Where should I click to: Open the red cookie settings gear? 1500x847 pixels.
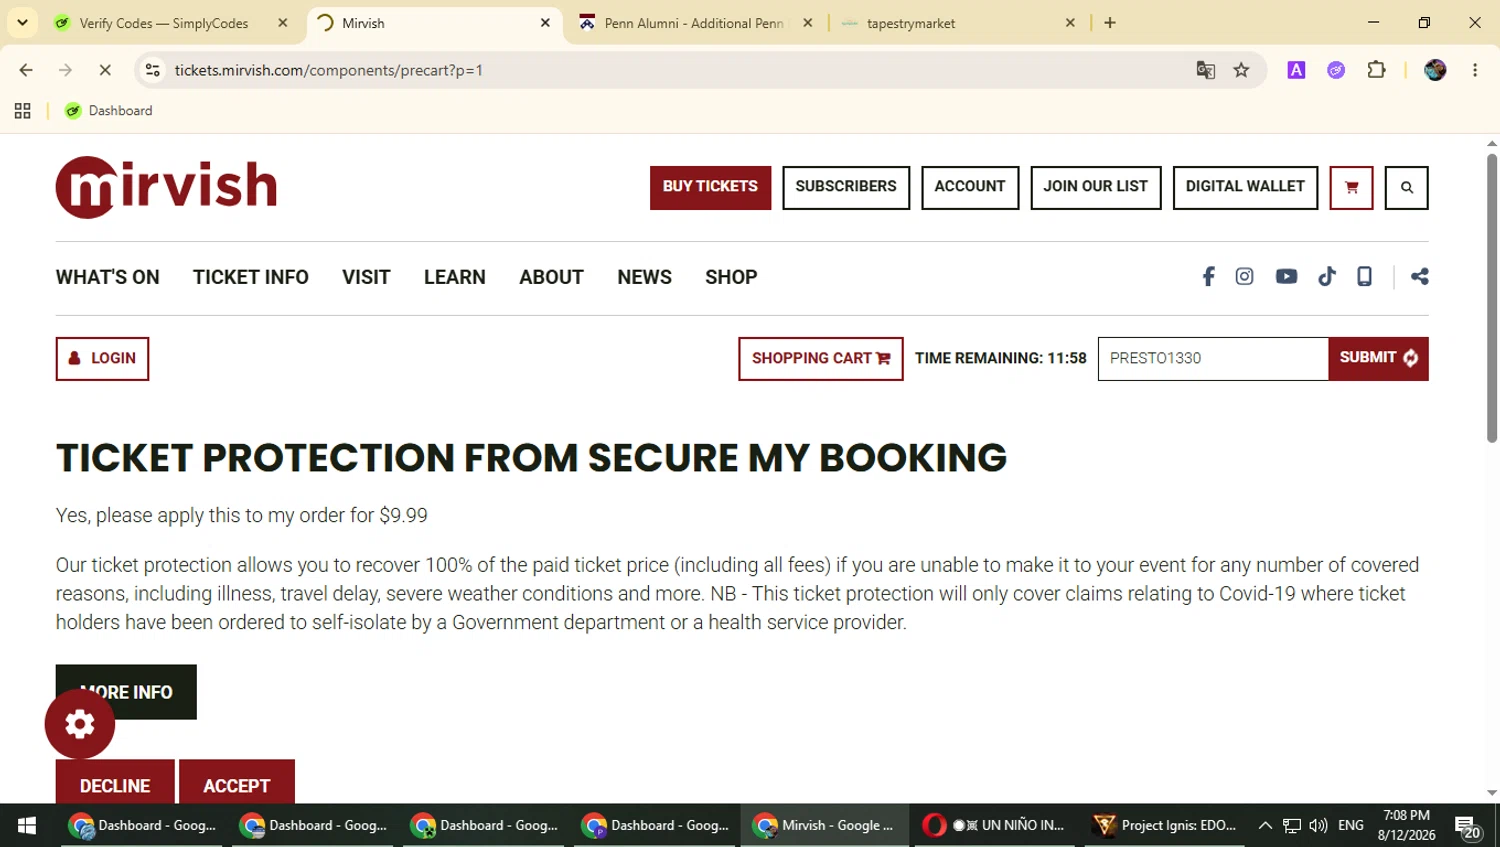pos(80,724)
